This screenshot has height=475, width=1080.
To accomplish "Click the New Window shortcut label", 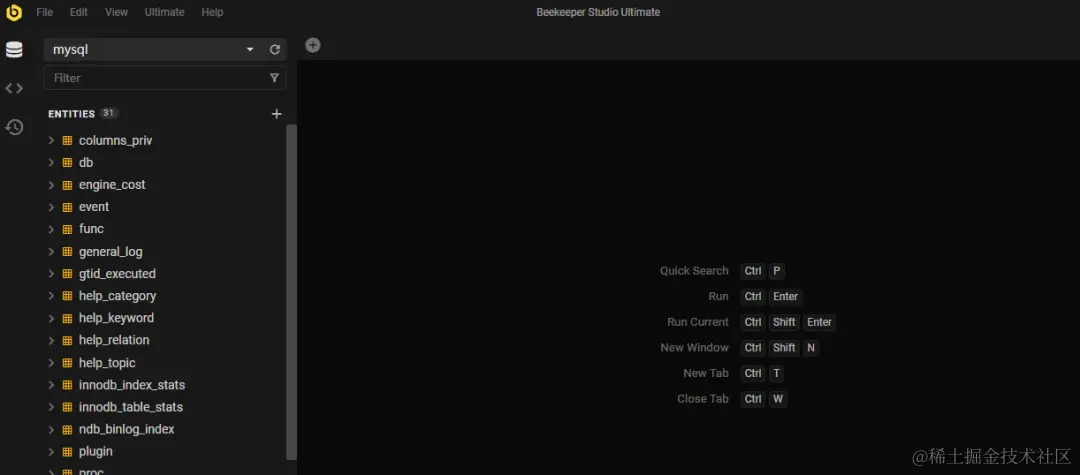I will [694, 348].
